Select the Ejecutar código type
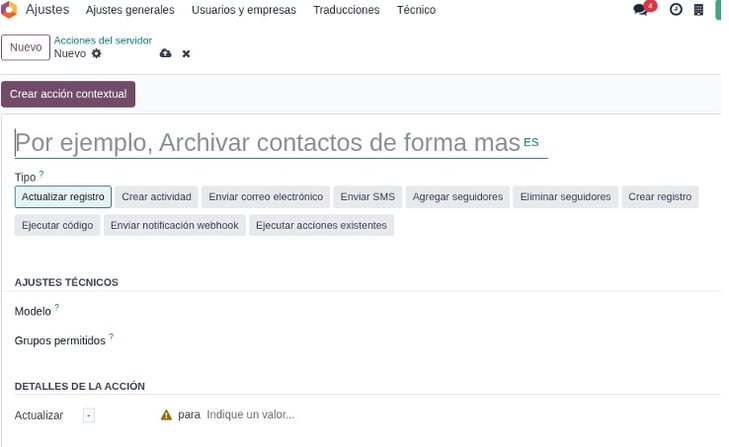The image size is (729, 447). 58,225
